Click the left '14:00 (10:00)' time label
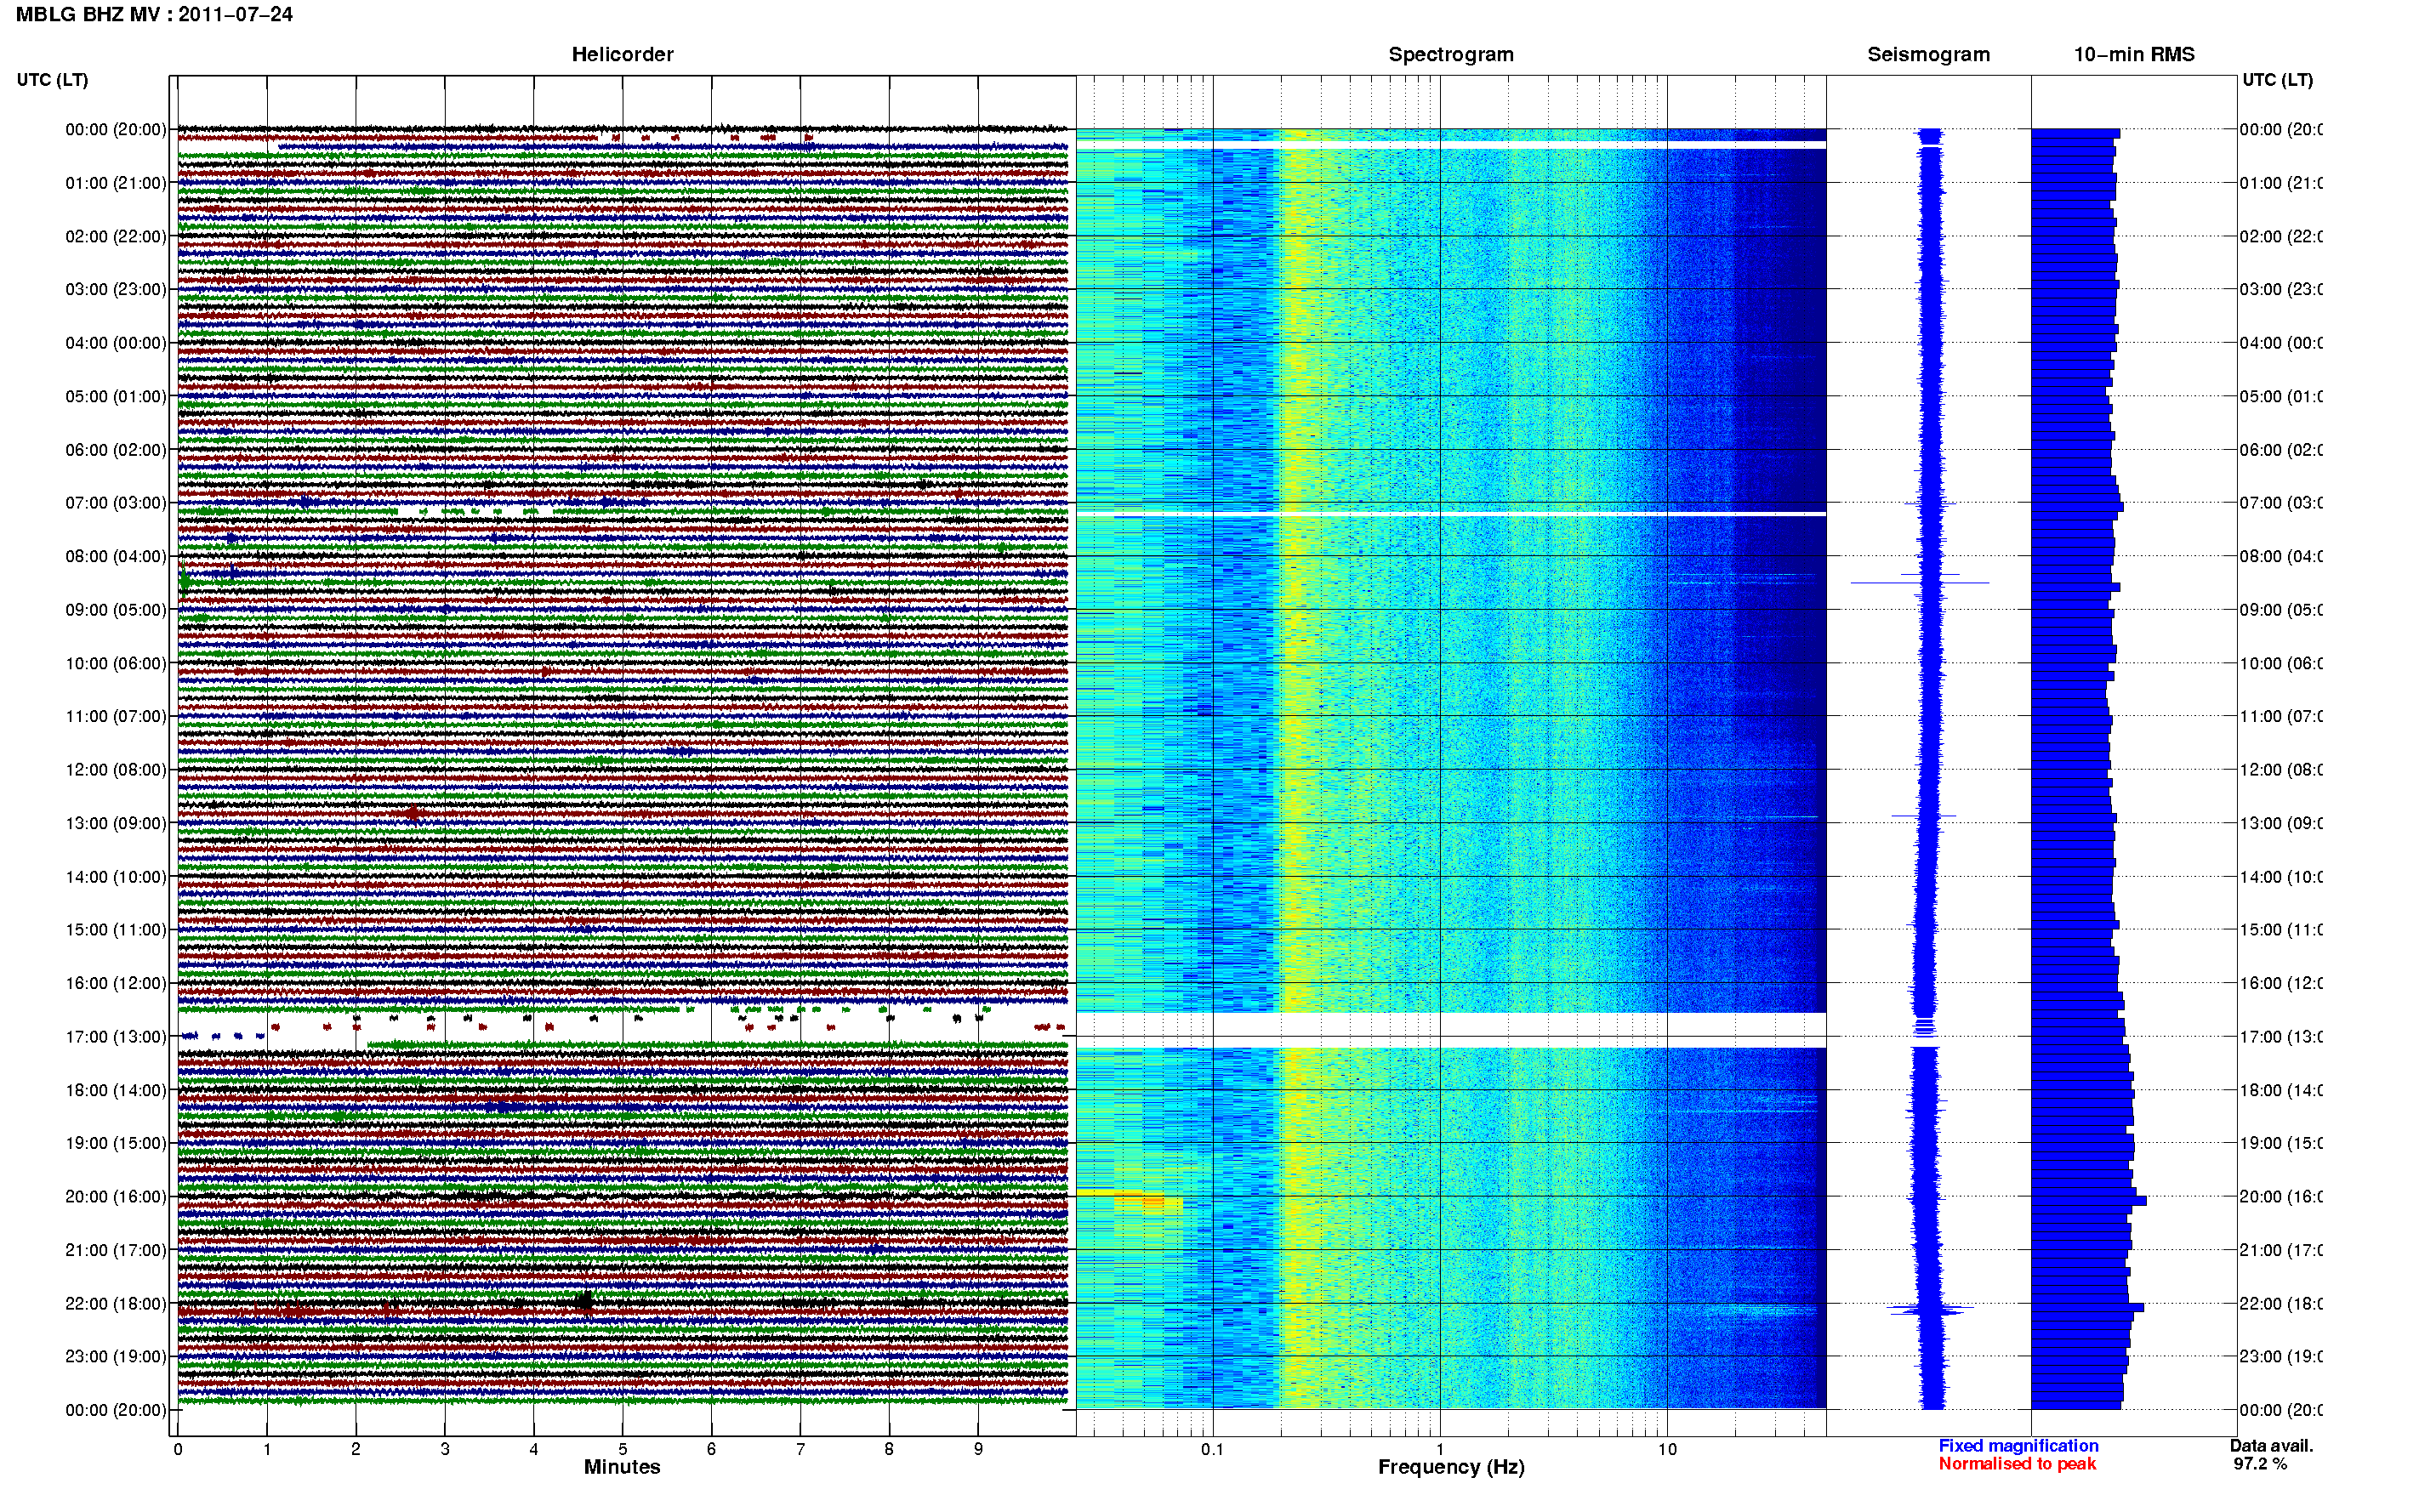2419x1512 pixels. 116,877
